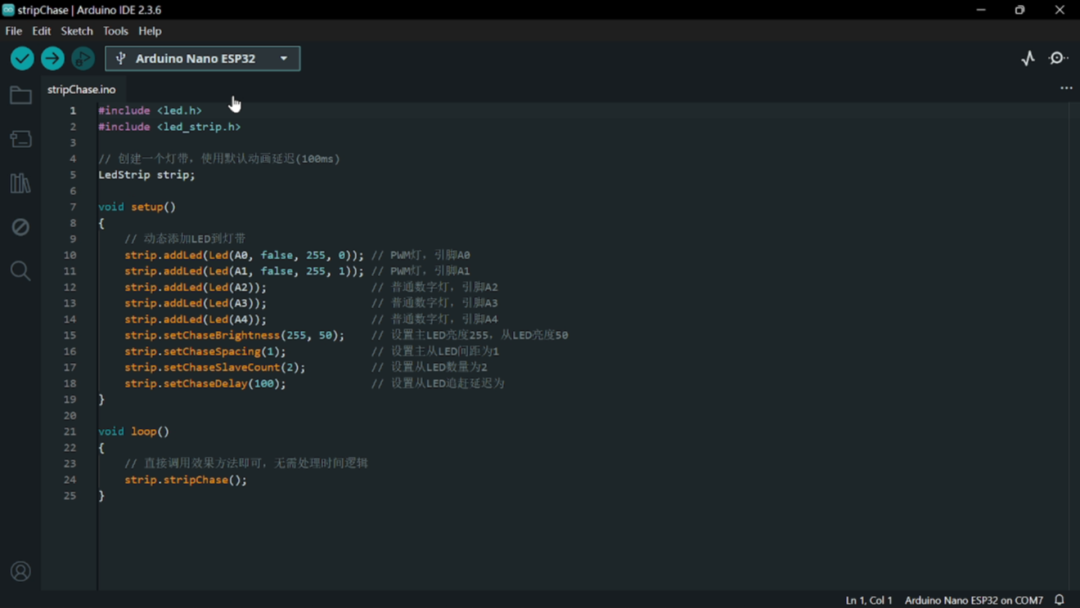The image size is (1080, 608).
Task: Click the account profile icon
Action: 20,572
